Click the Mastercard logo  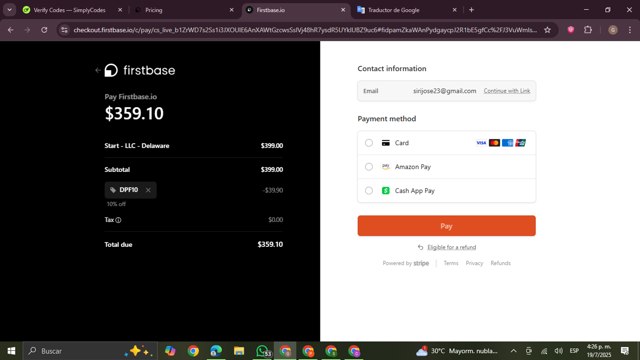click(494, 143)
